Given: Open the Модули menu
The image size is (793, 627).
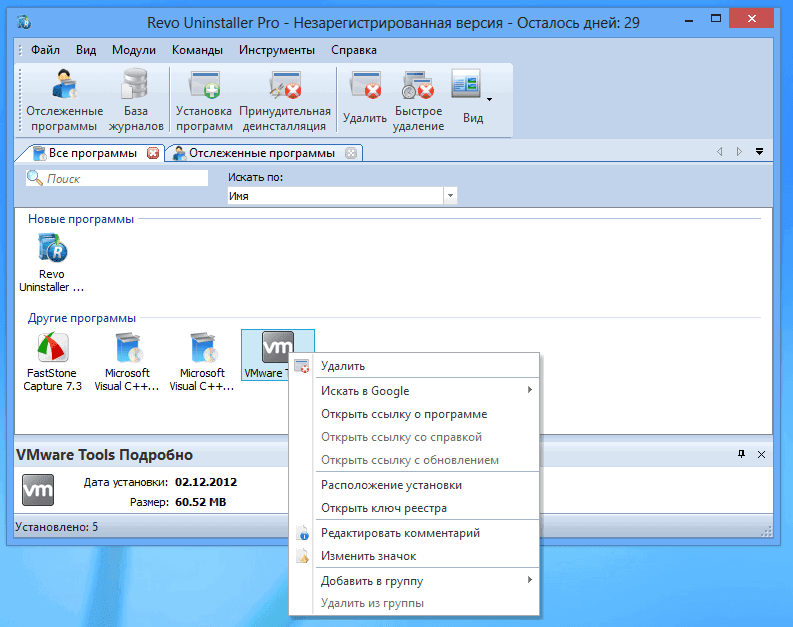Looking at the screenshot, I should [134, 50].
